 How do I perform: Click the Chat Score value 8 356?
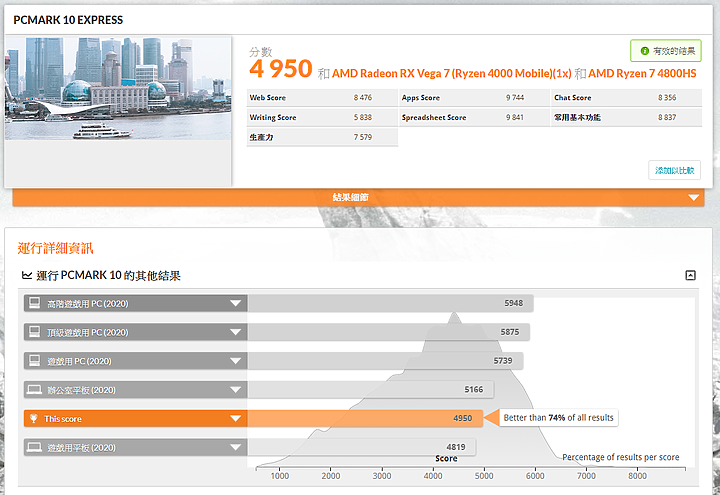[x=667, y=98]
